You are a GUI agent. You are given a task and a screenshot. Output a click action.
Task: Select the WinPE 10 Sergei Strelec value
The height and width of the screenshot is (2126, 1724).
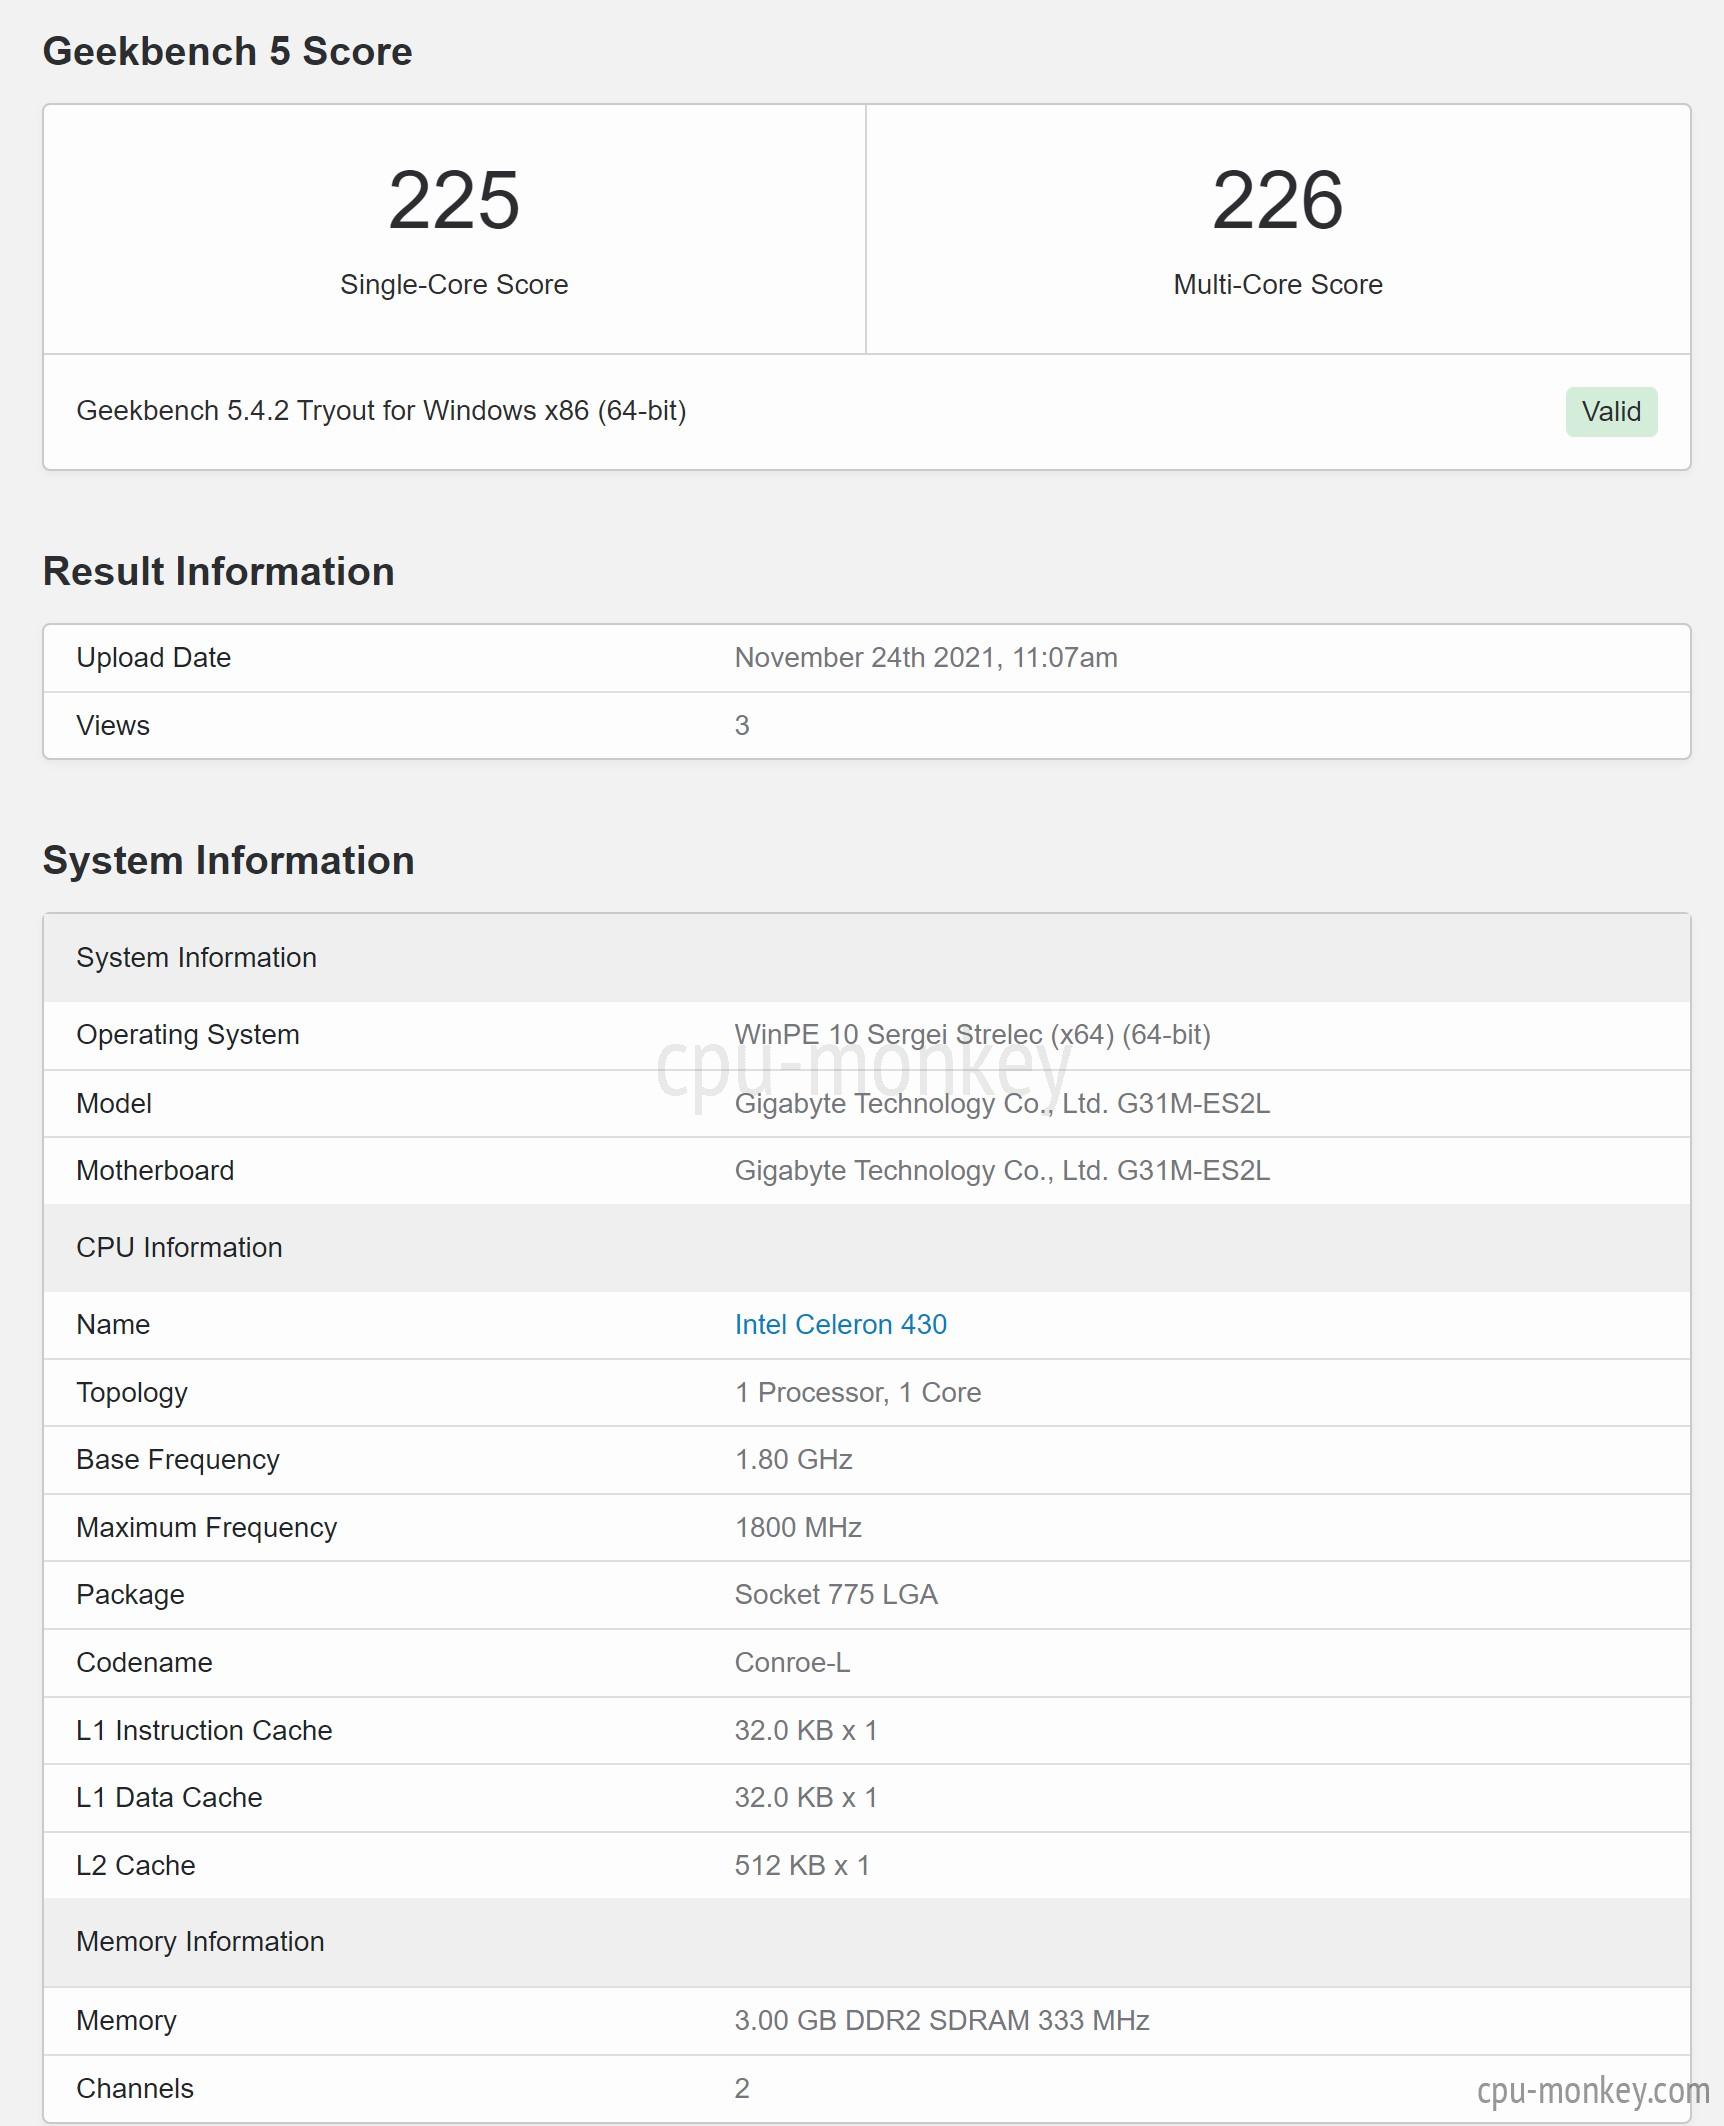972,1035
